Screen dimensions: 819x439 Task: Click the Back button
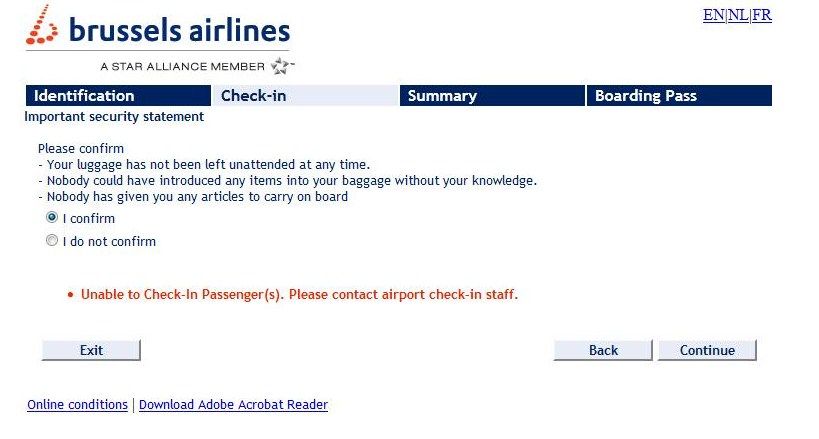click(603, 350)
